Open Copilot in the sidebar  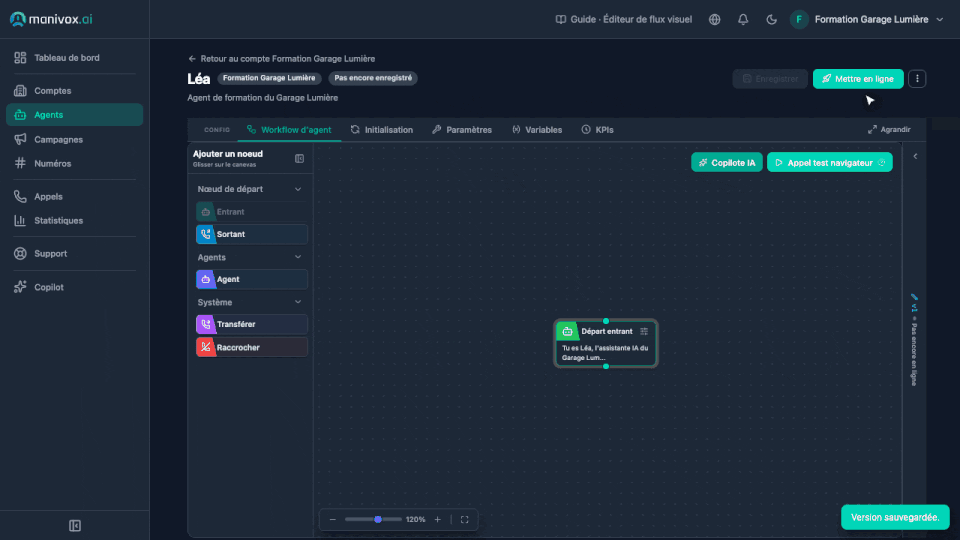[x=74, y=287]
